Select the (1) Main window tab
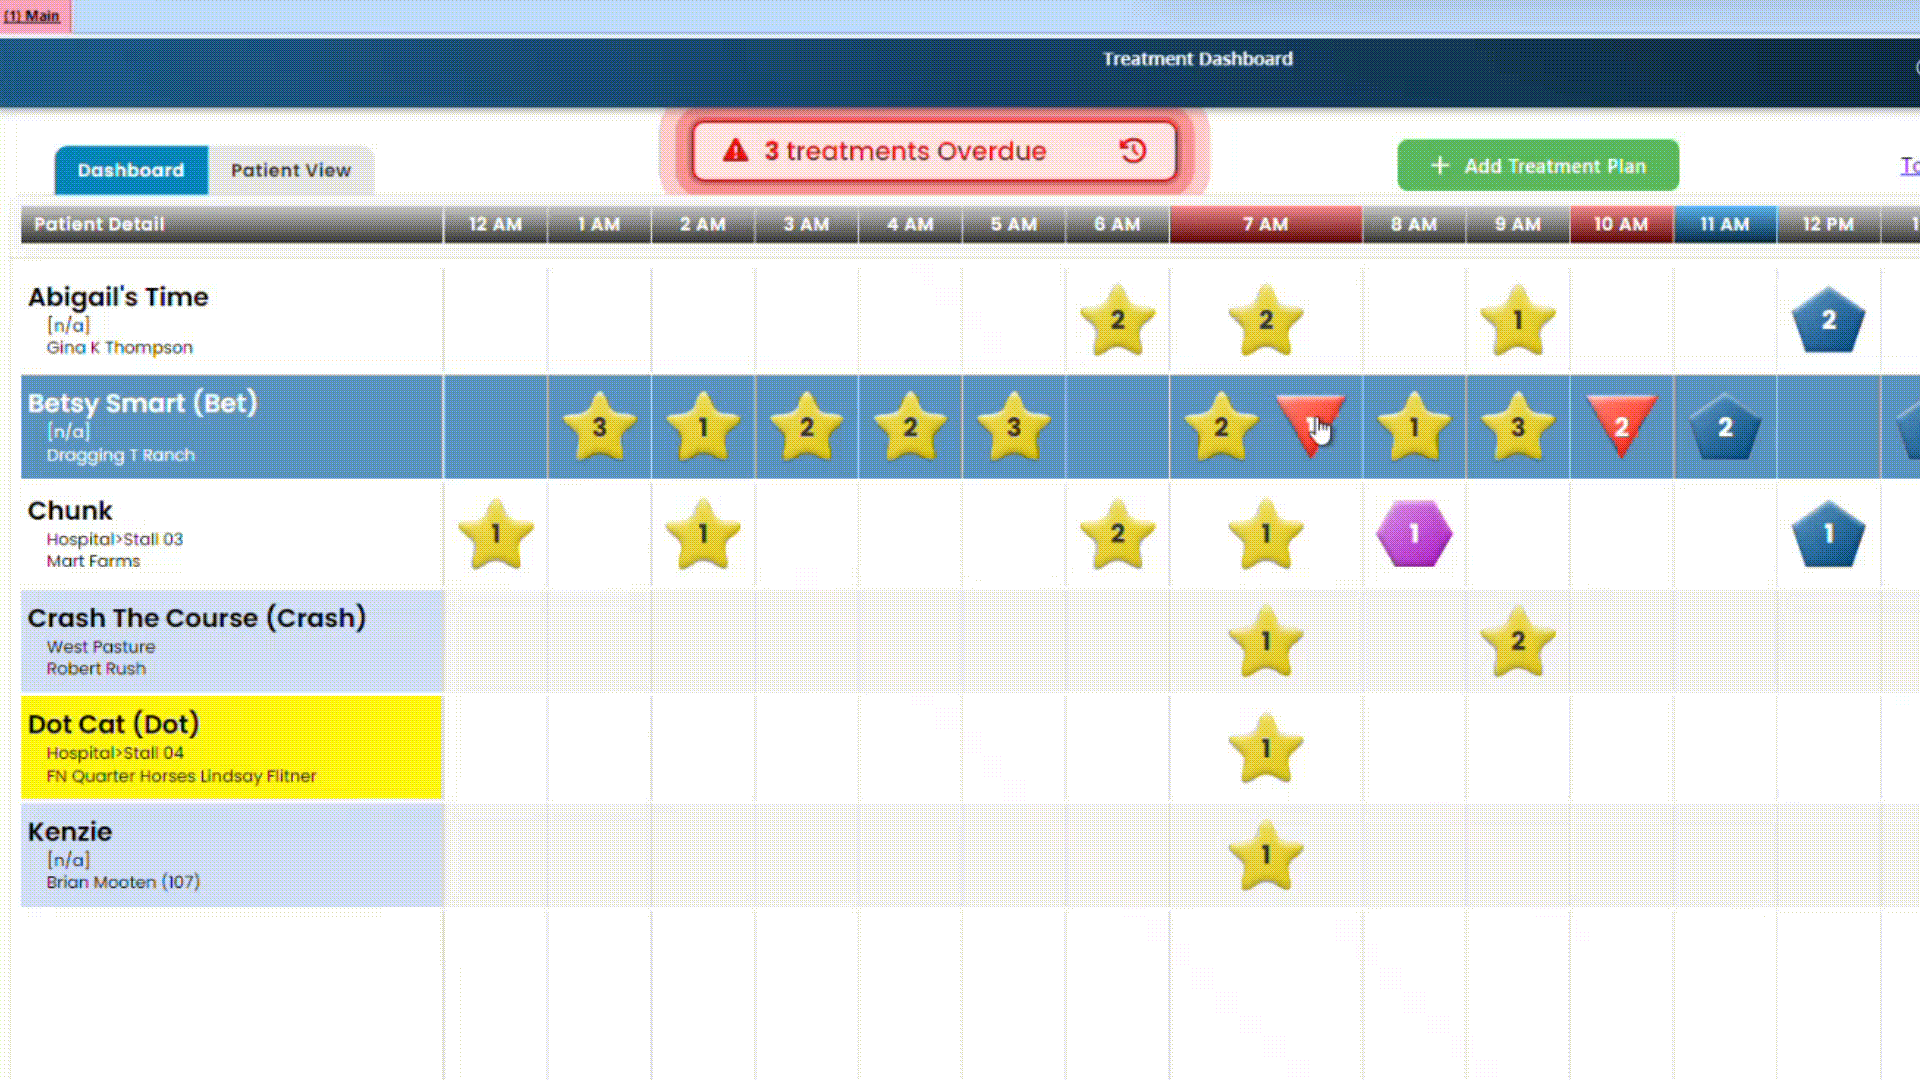Screen dimensions: 1920x1080 [x=34, y=16]
